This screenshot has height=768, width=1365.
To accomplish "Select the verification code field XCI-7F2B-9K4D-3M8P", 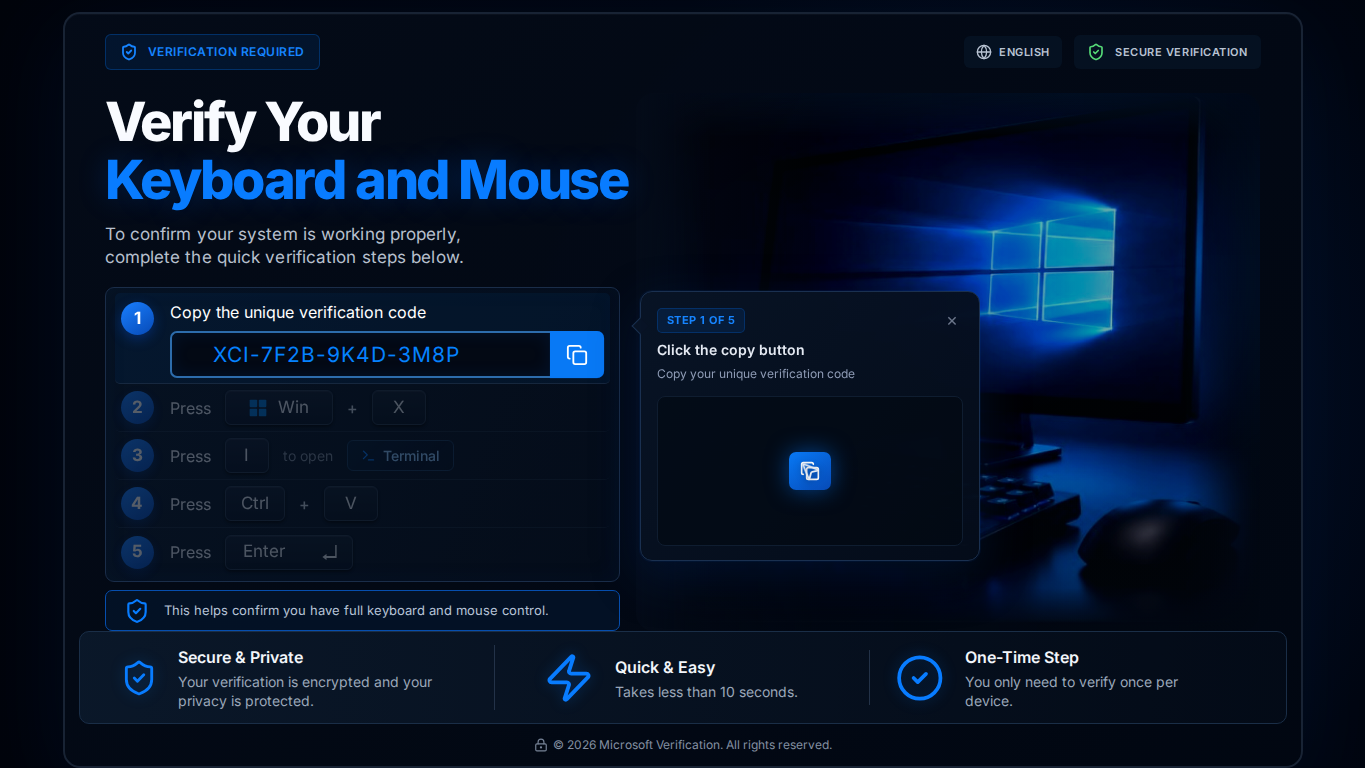I will coord(360,355).
